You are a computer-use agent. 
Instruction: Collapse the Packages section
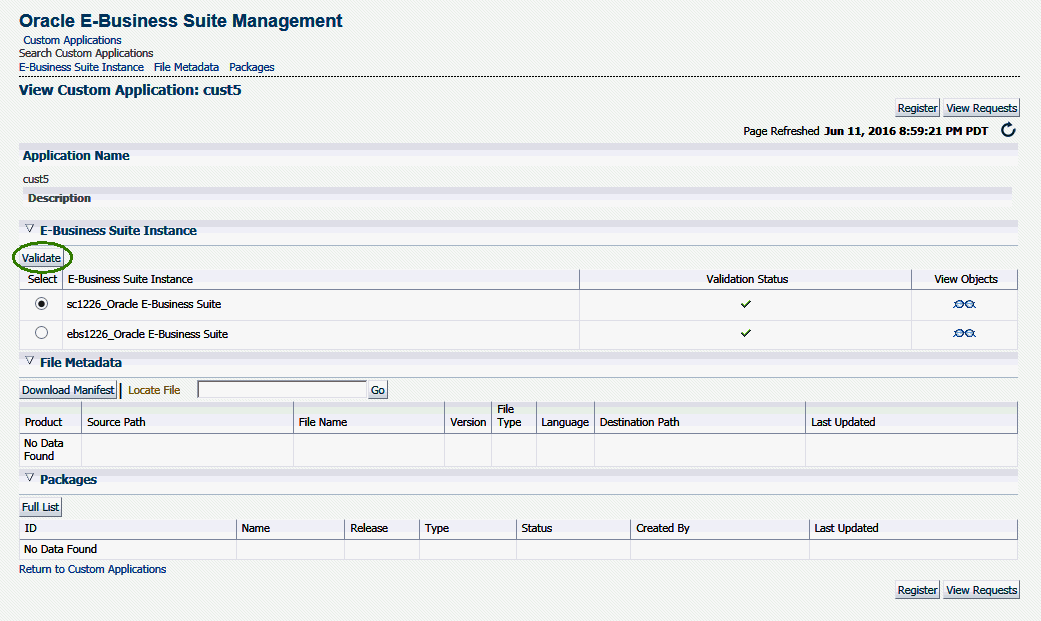29,478
